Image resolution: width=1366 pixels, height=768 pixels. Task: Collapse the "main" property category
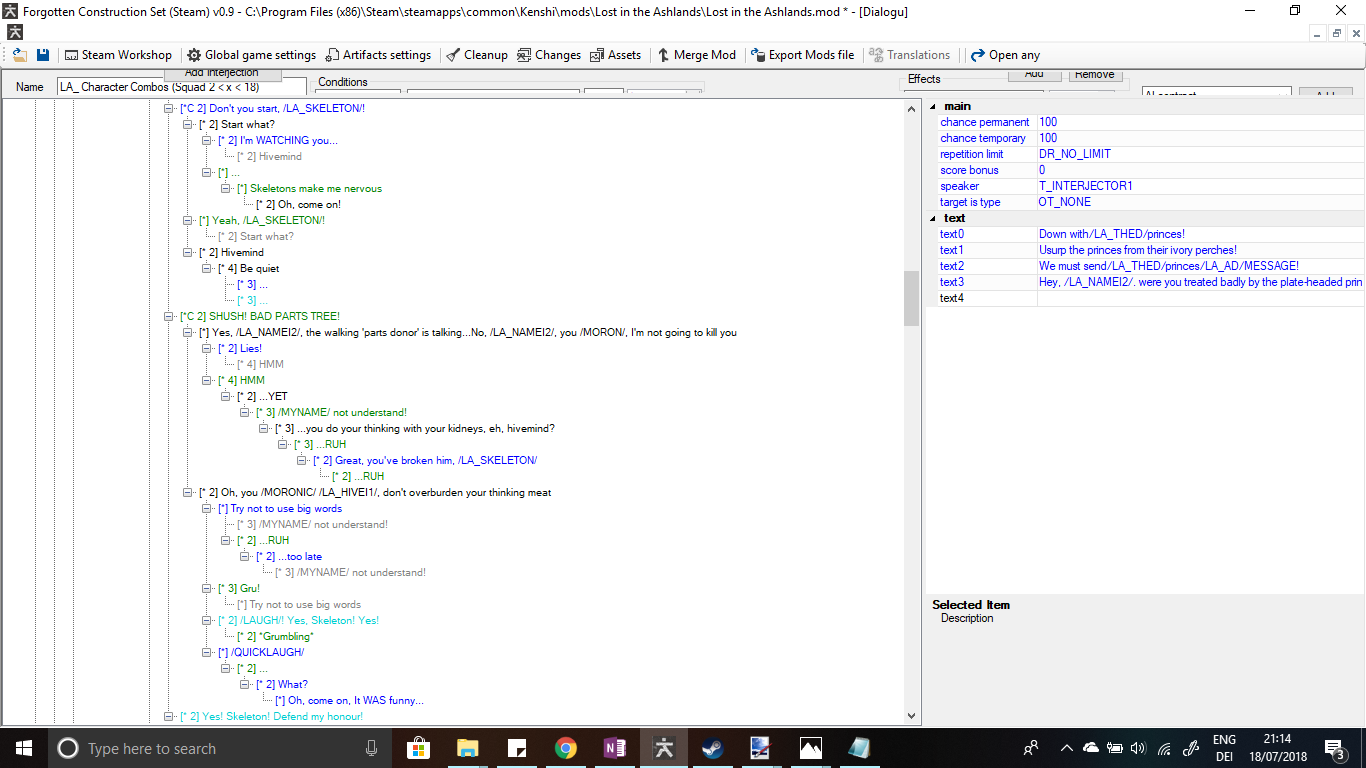tap(933, 106)
